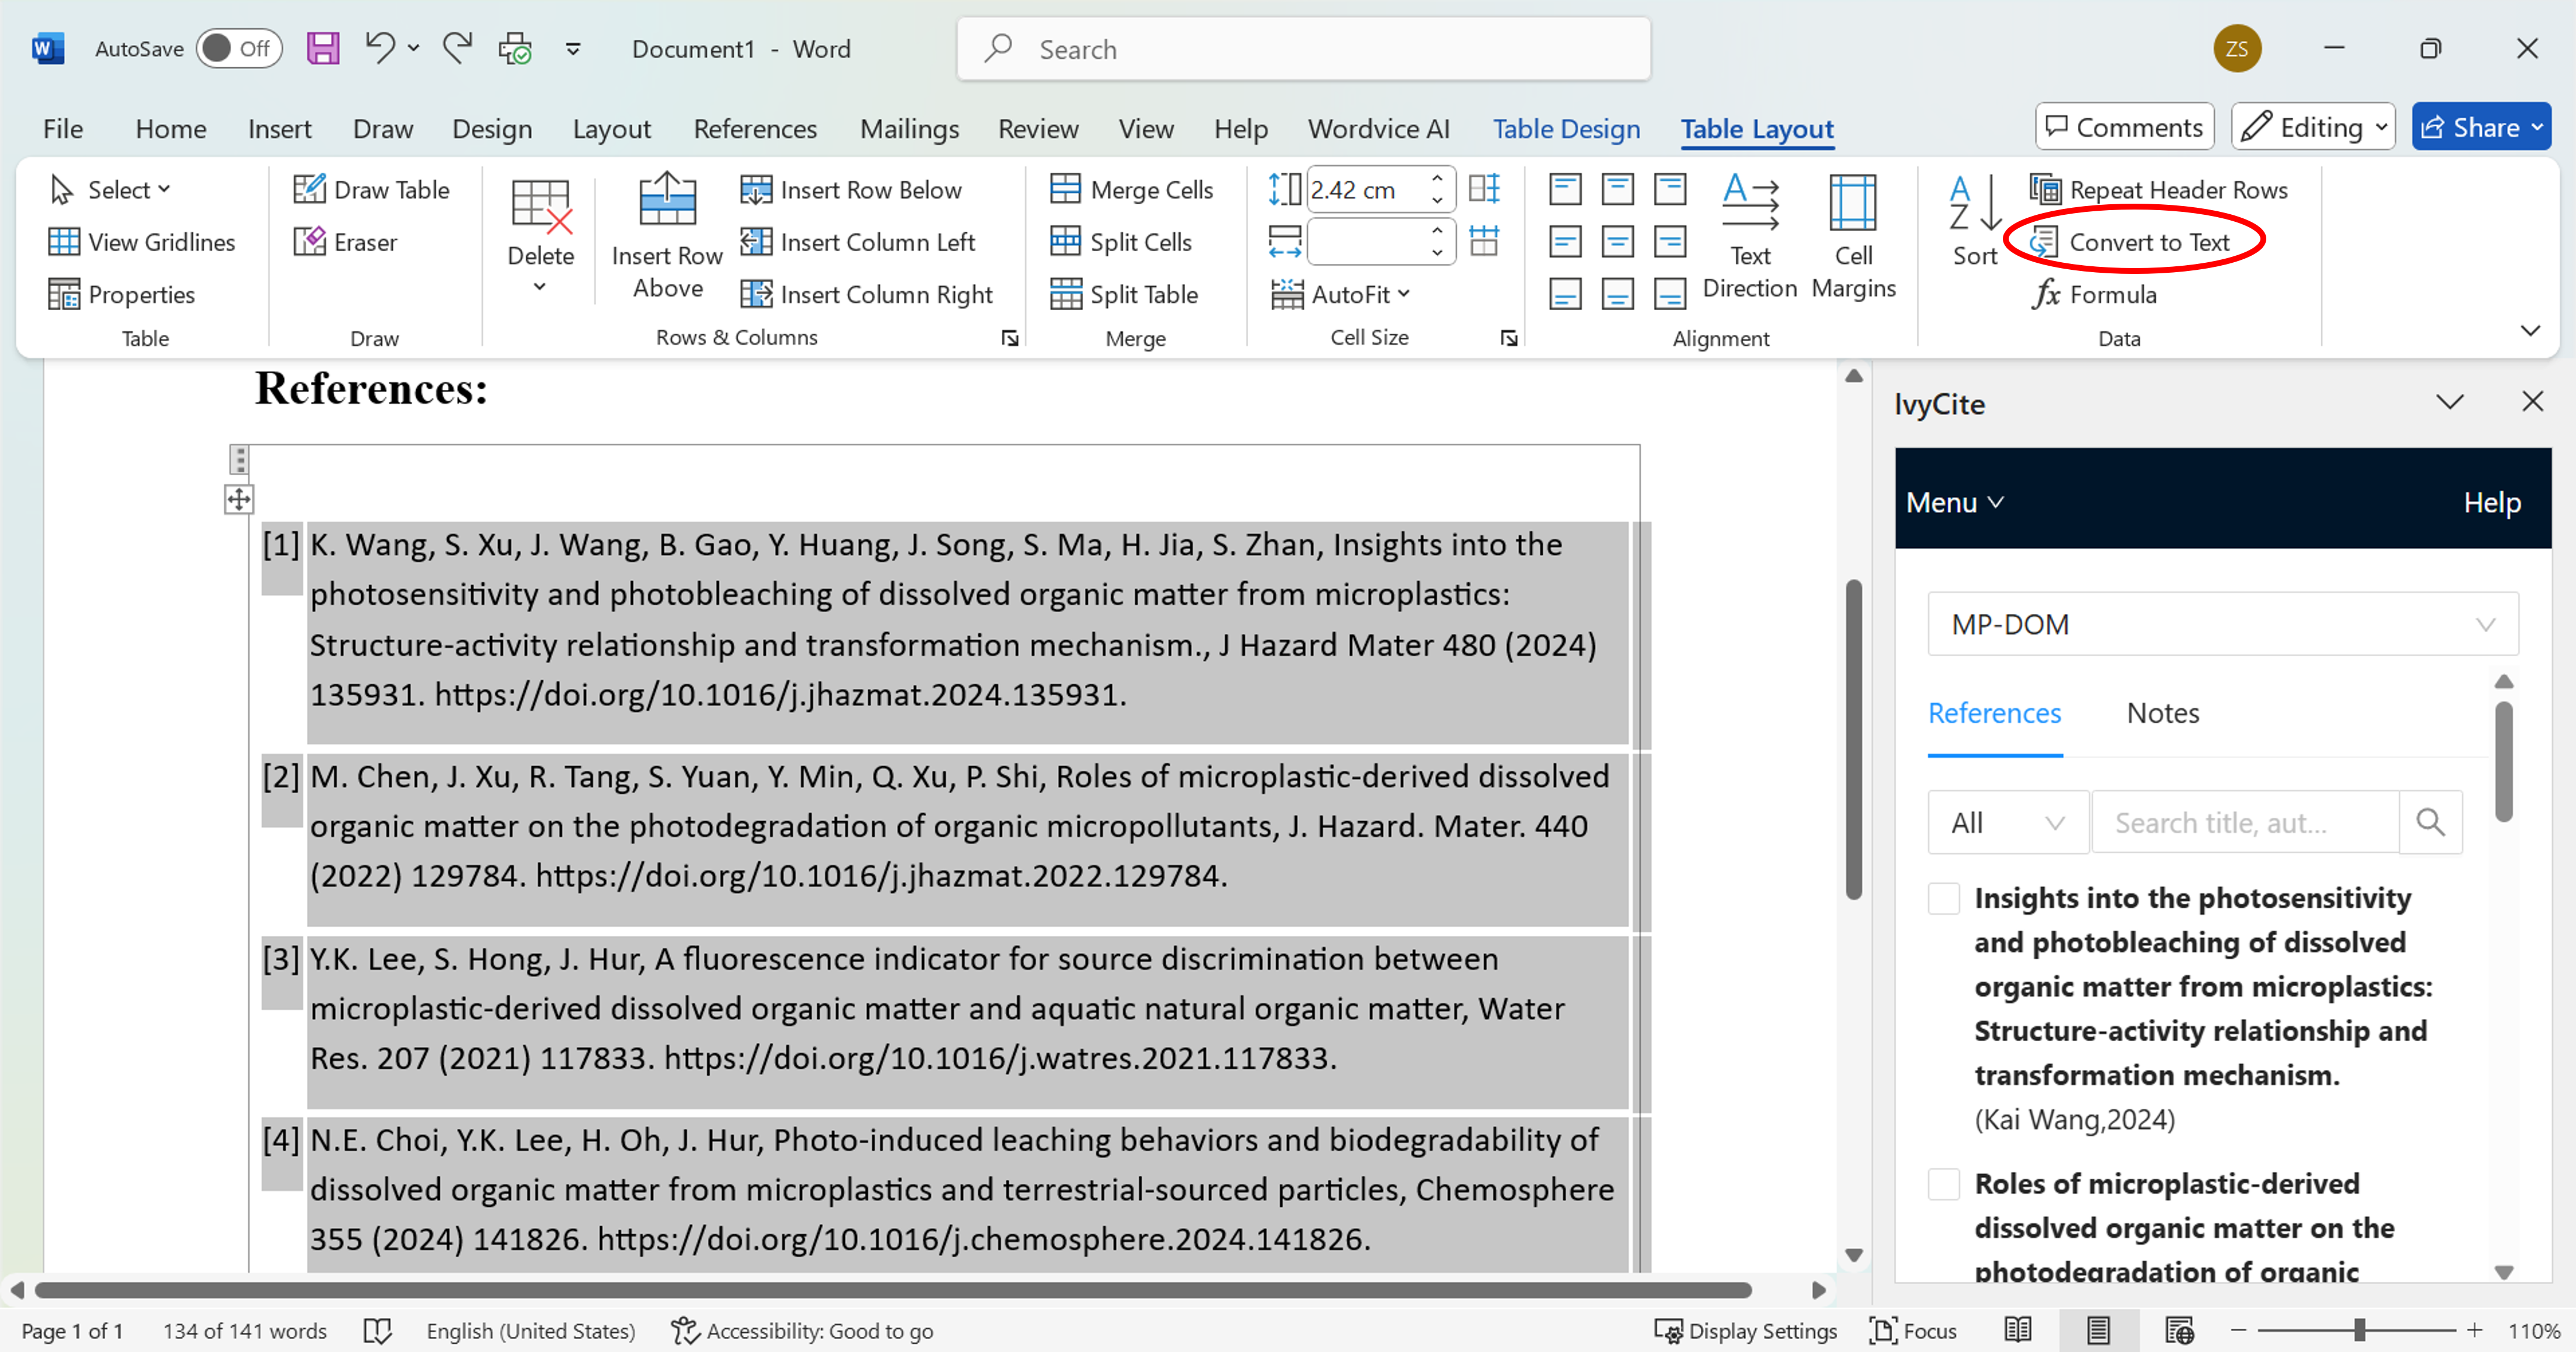Open the File menu
This screenshot has width=2576, height=1352.
click(x=63, y=129)
